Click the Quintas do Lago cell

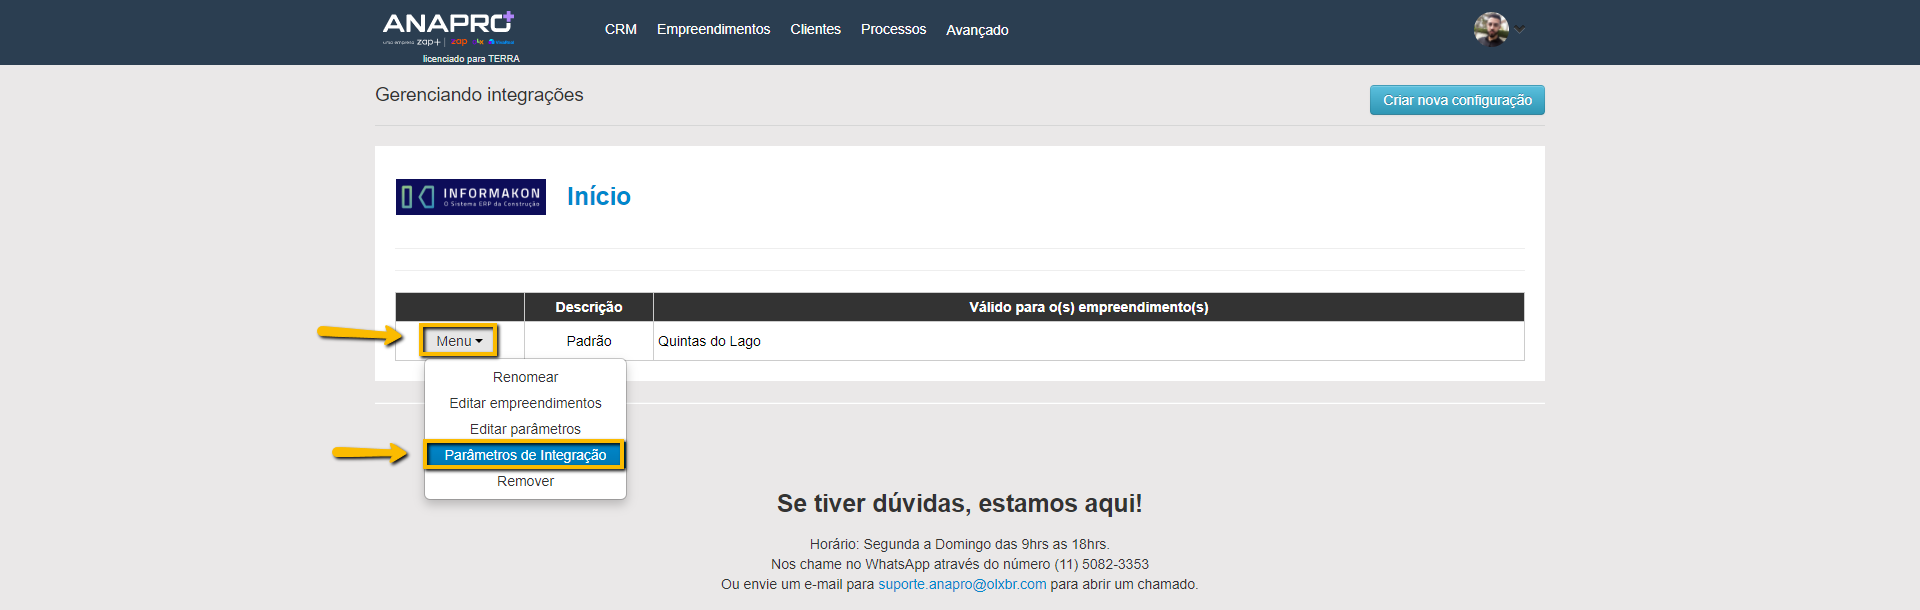[709, 341]
